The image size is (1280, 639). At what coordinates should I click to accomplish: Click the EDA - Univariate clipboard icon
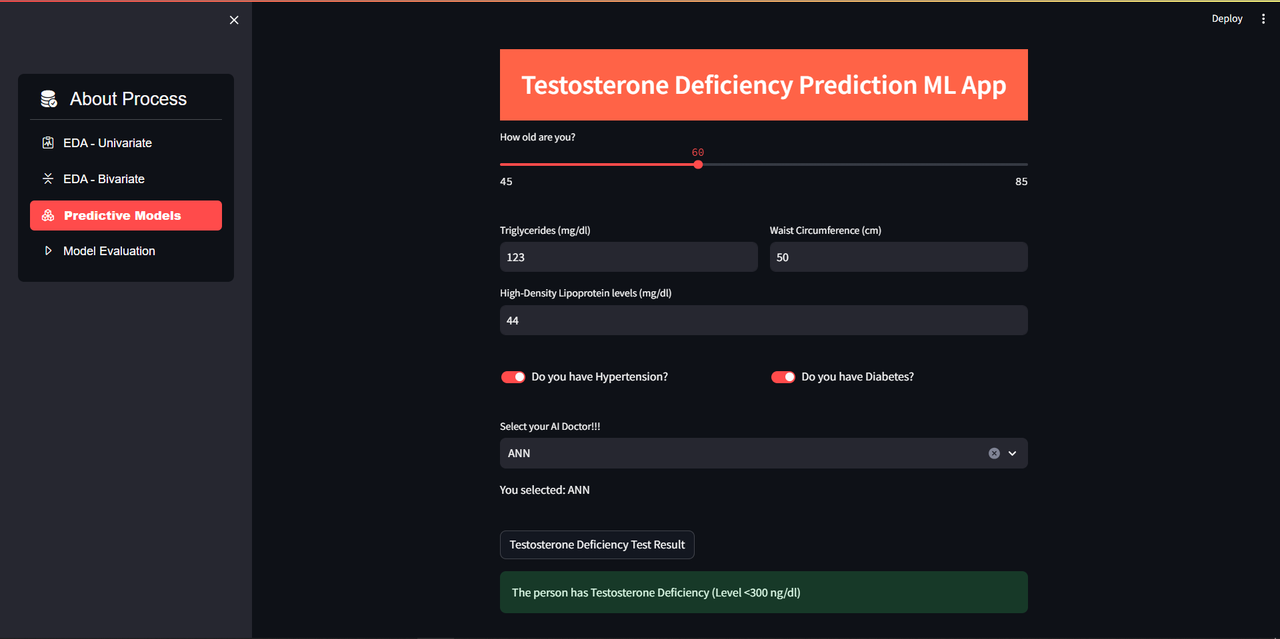(47, 143)
